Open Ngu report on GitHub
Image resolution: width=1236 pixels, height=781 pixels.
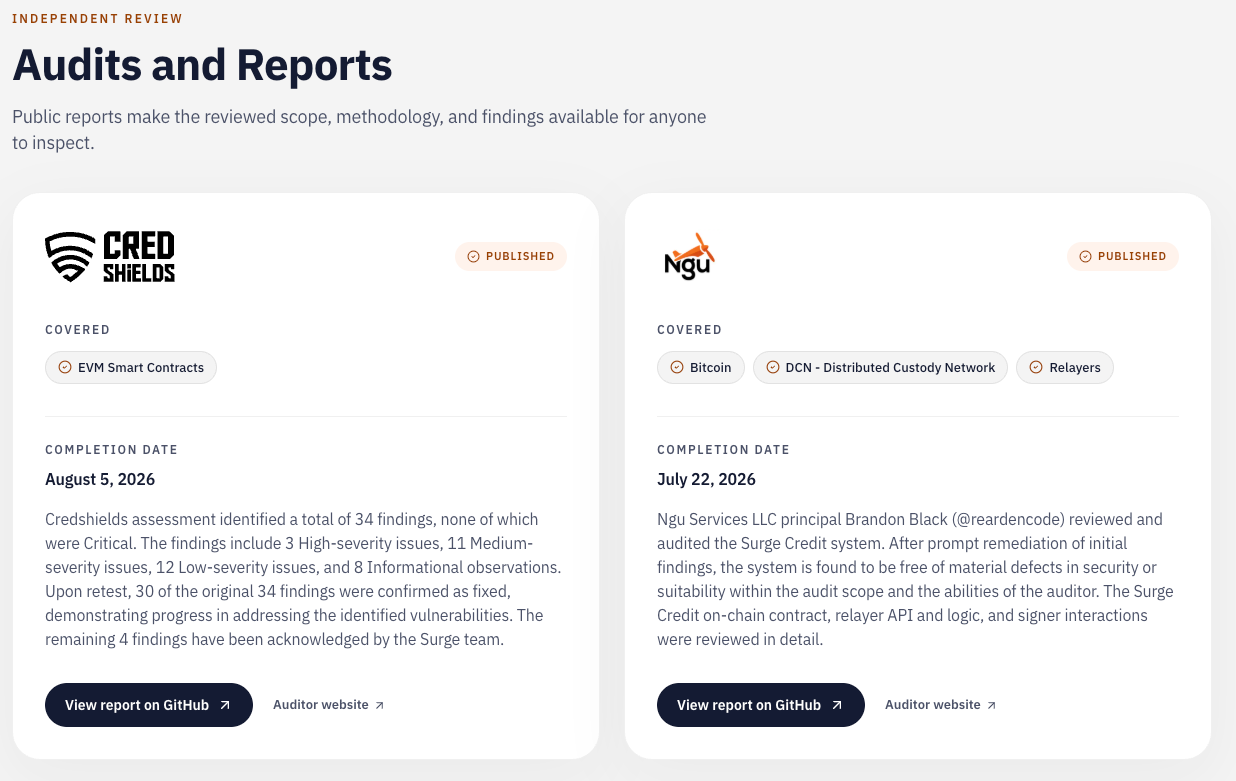pos(761,705)
